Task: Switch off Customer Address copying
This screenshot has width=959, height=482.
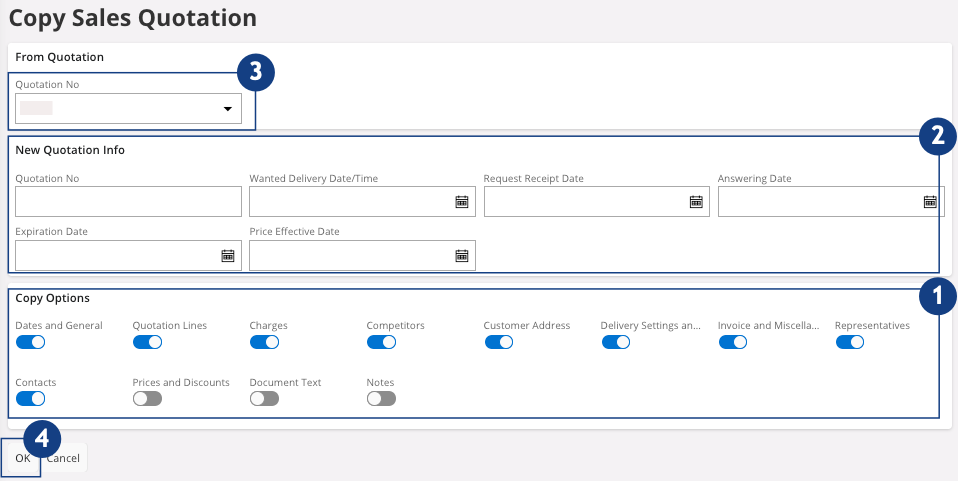Action: pos(498,342)
